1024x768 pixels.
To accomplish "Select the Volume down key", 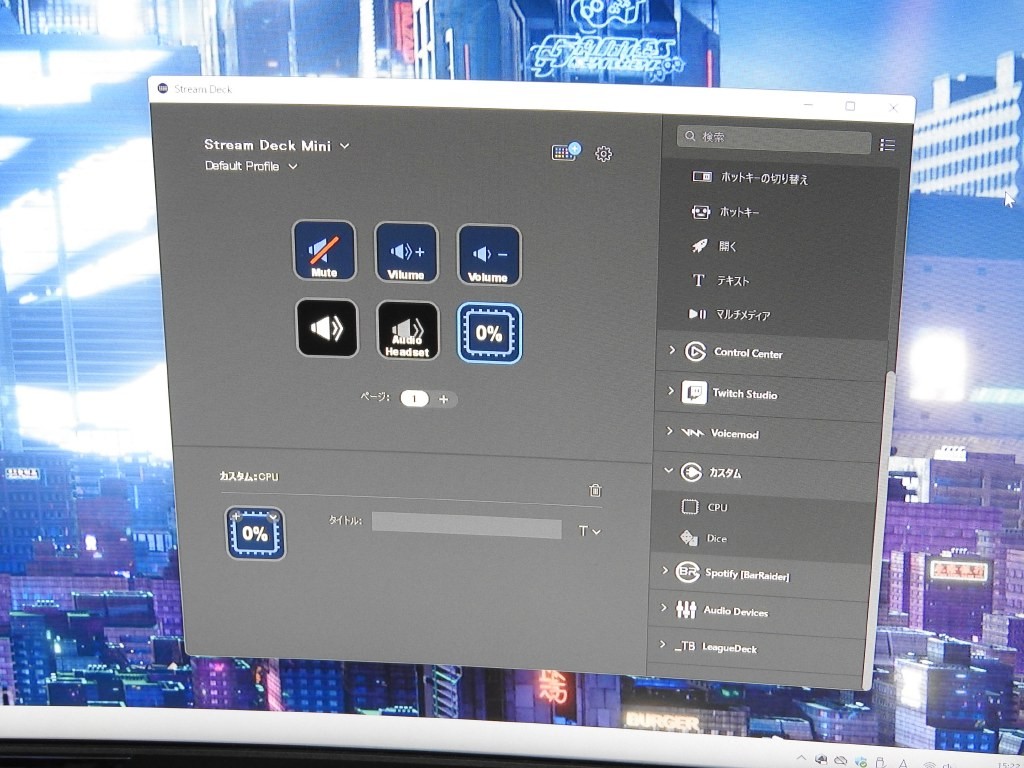I will (x=488, y=255).
